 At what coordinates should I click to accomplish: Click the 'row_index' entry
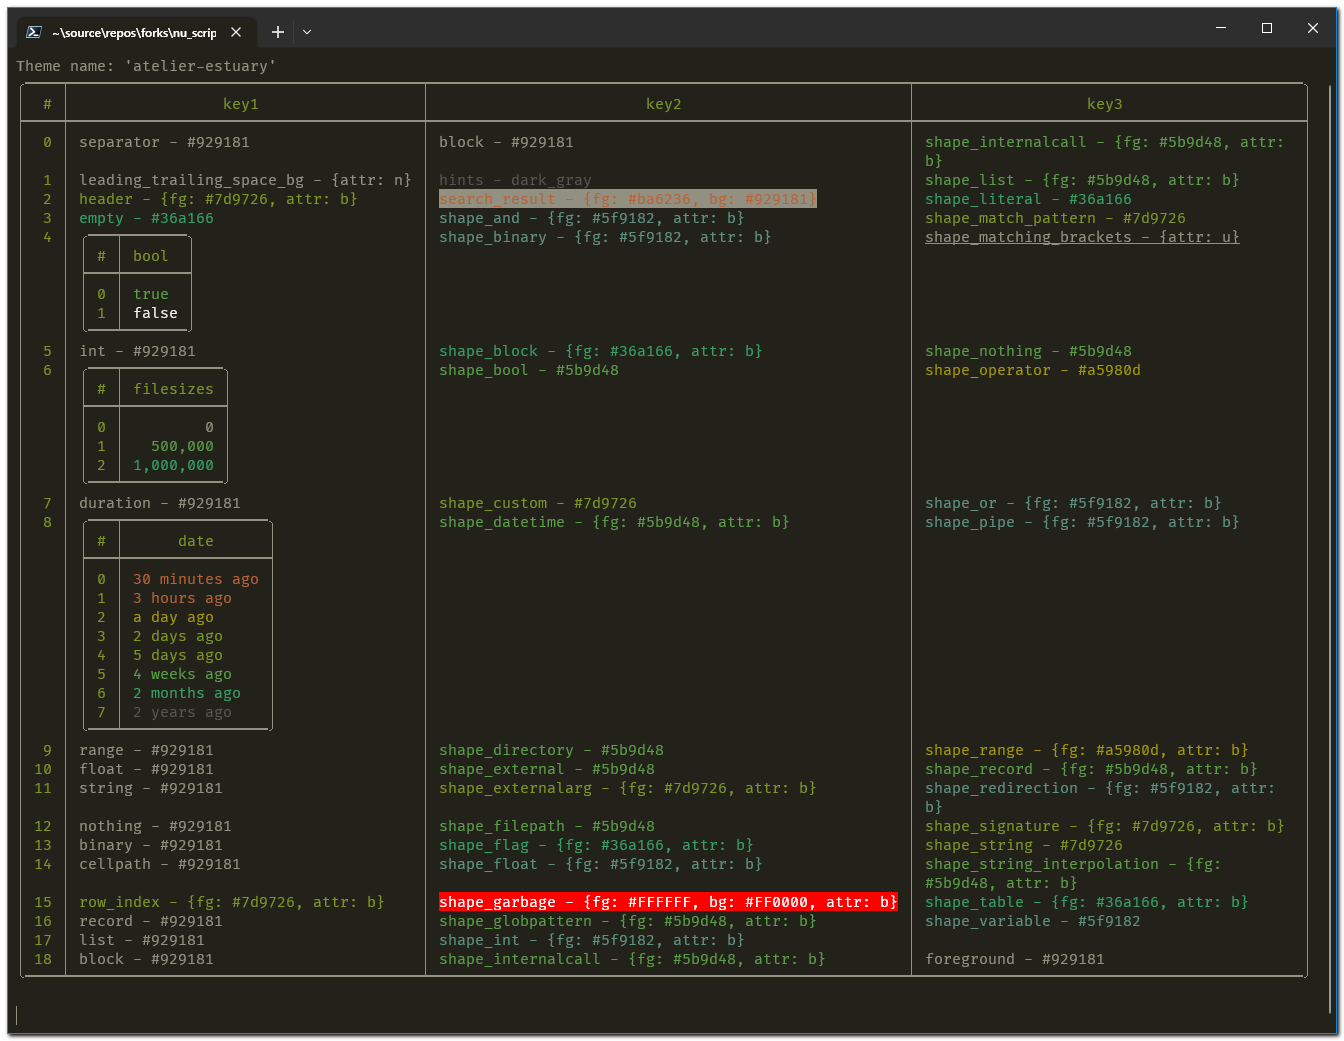232,902
